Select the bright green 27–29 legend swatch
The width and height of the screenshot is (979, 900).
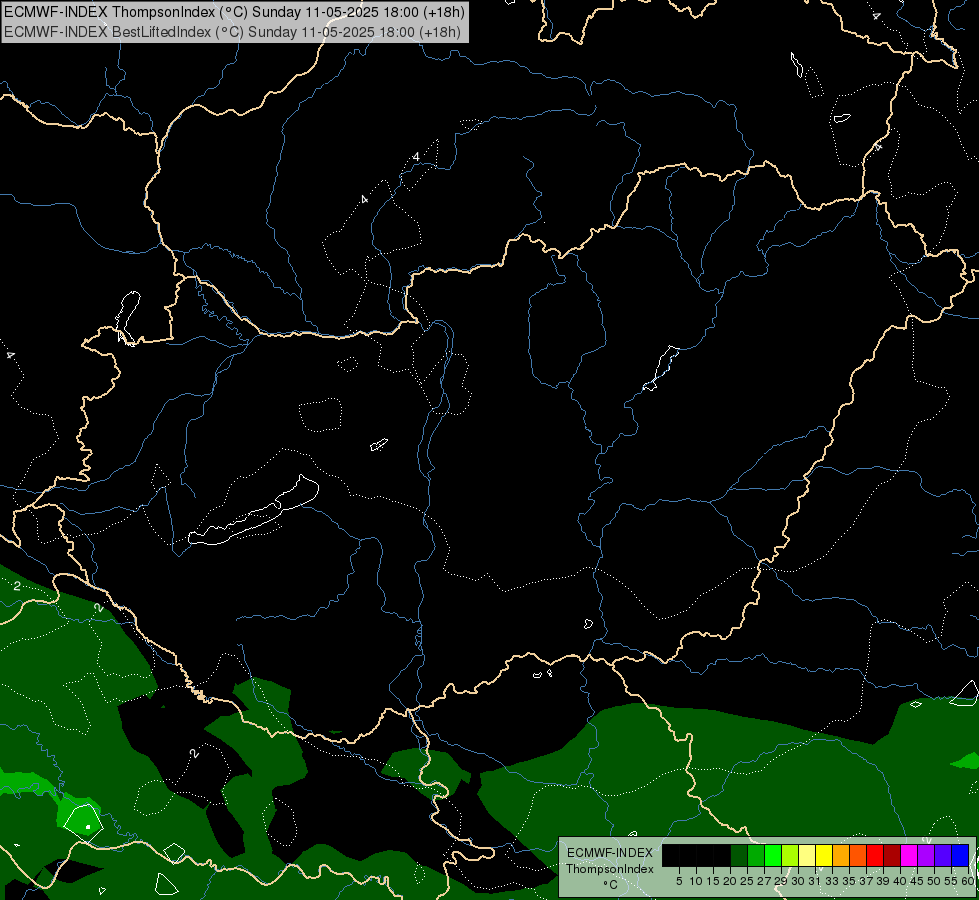[x=773, y=856]
